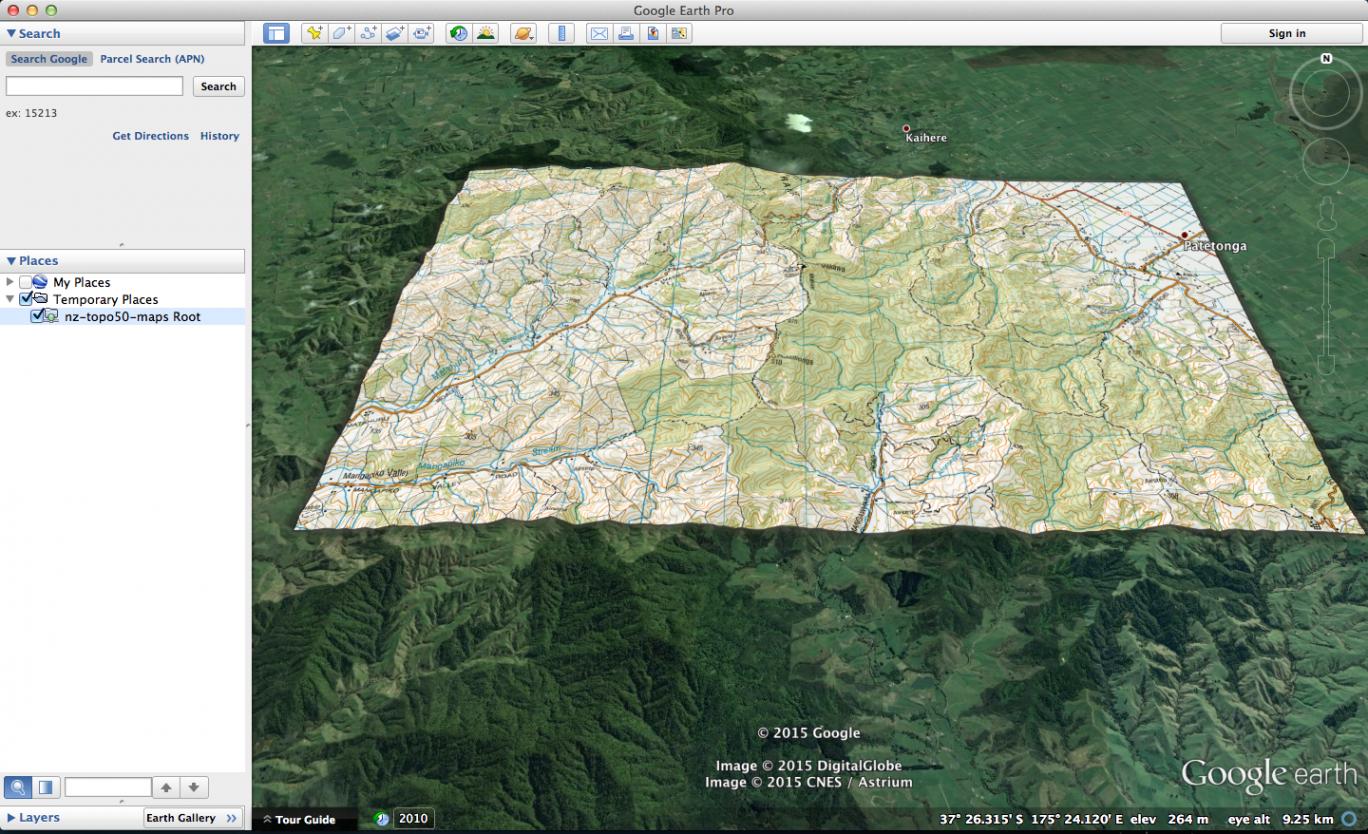The height and width of the screenshot is (834, 1368).
Task: Click the Kaihere placemark label
Action: pos(926,138)
